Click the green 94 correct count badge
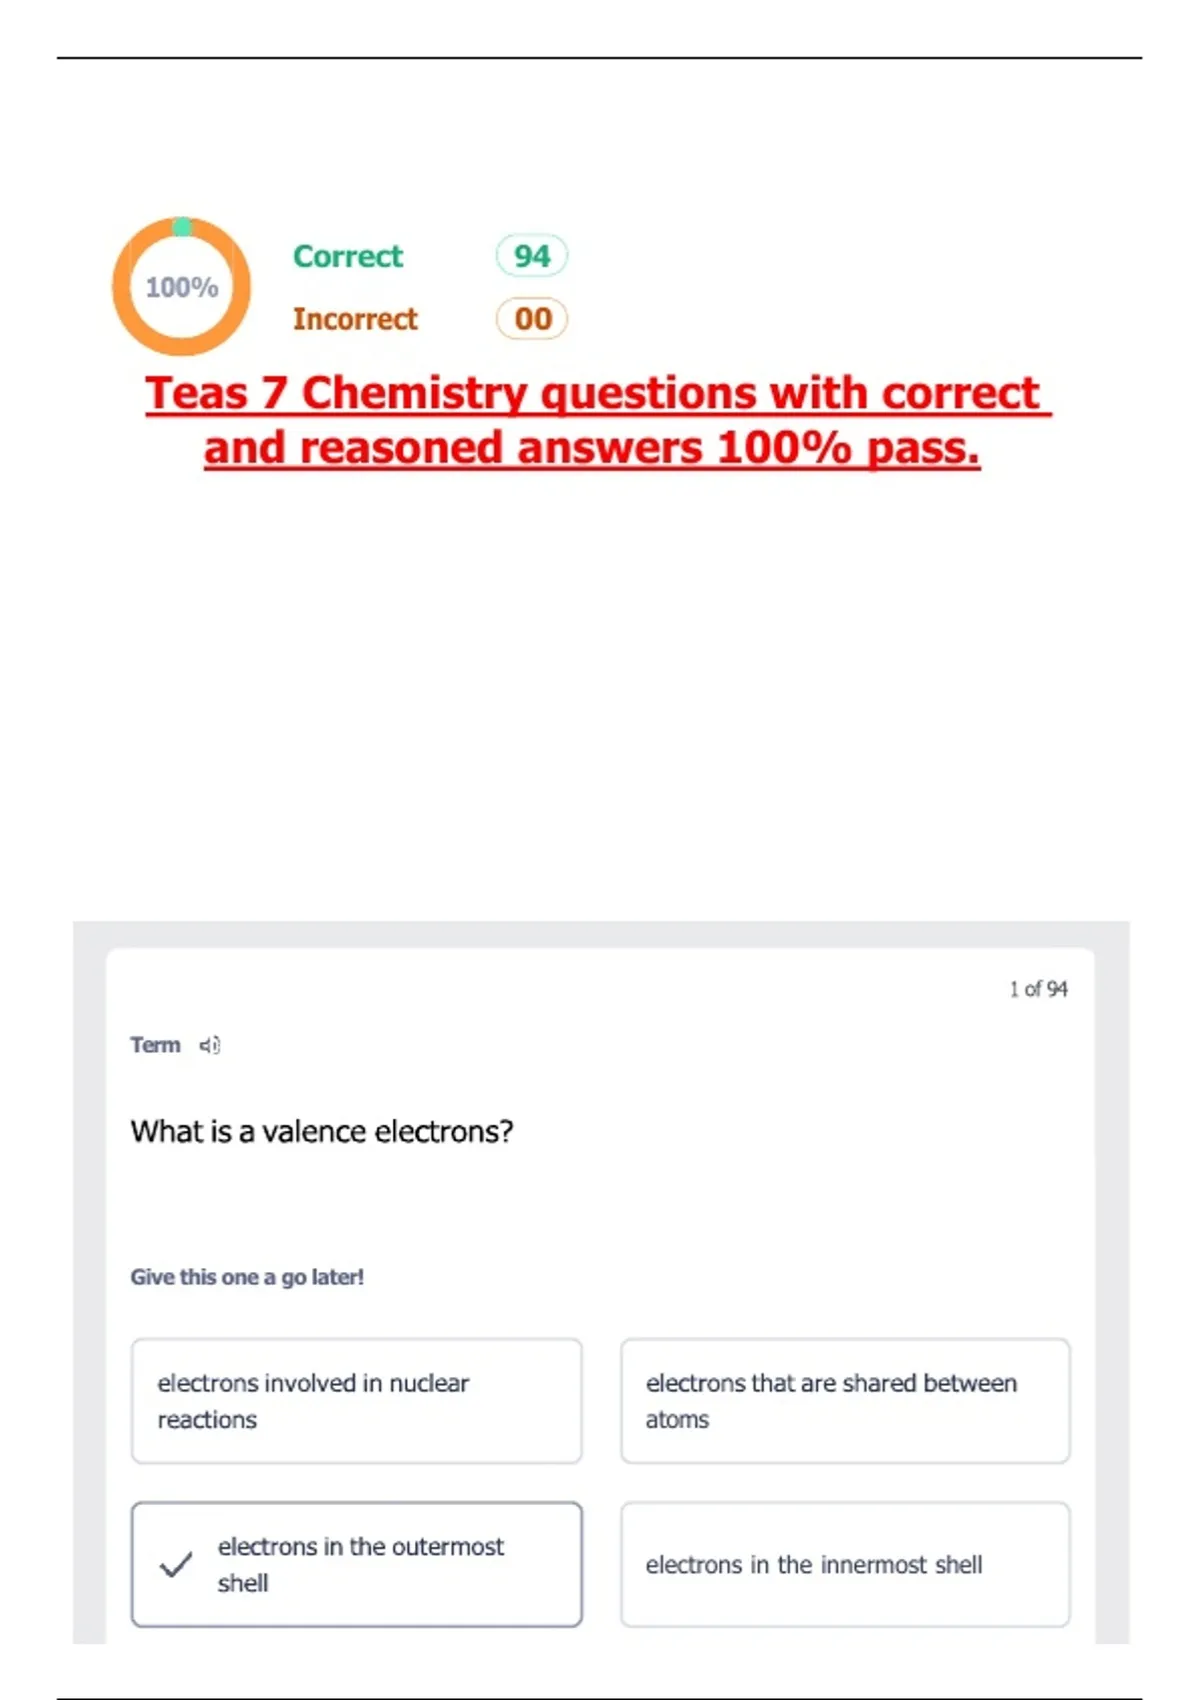This screenshot has height=1700, width=1200. click(x=532, y=256)
